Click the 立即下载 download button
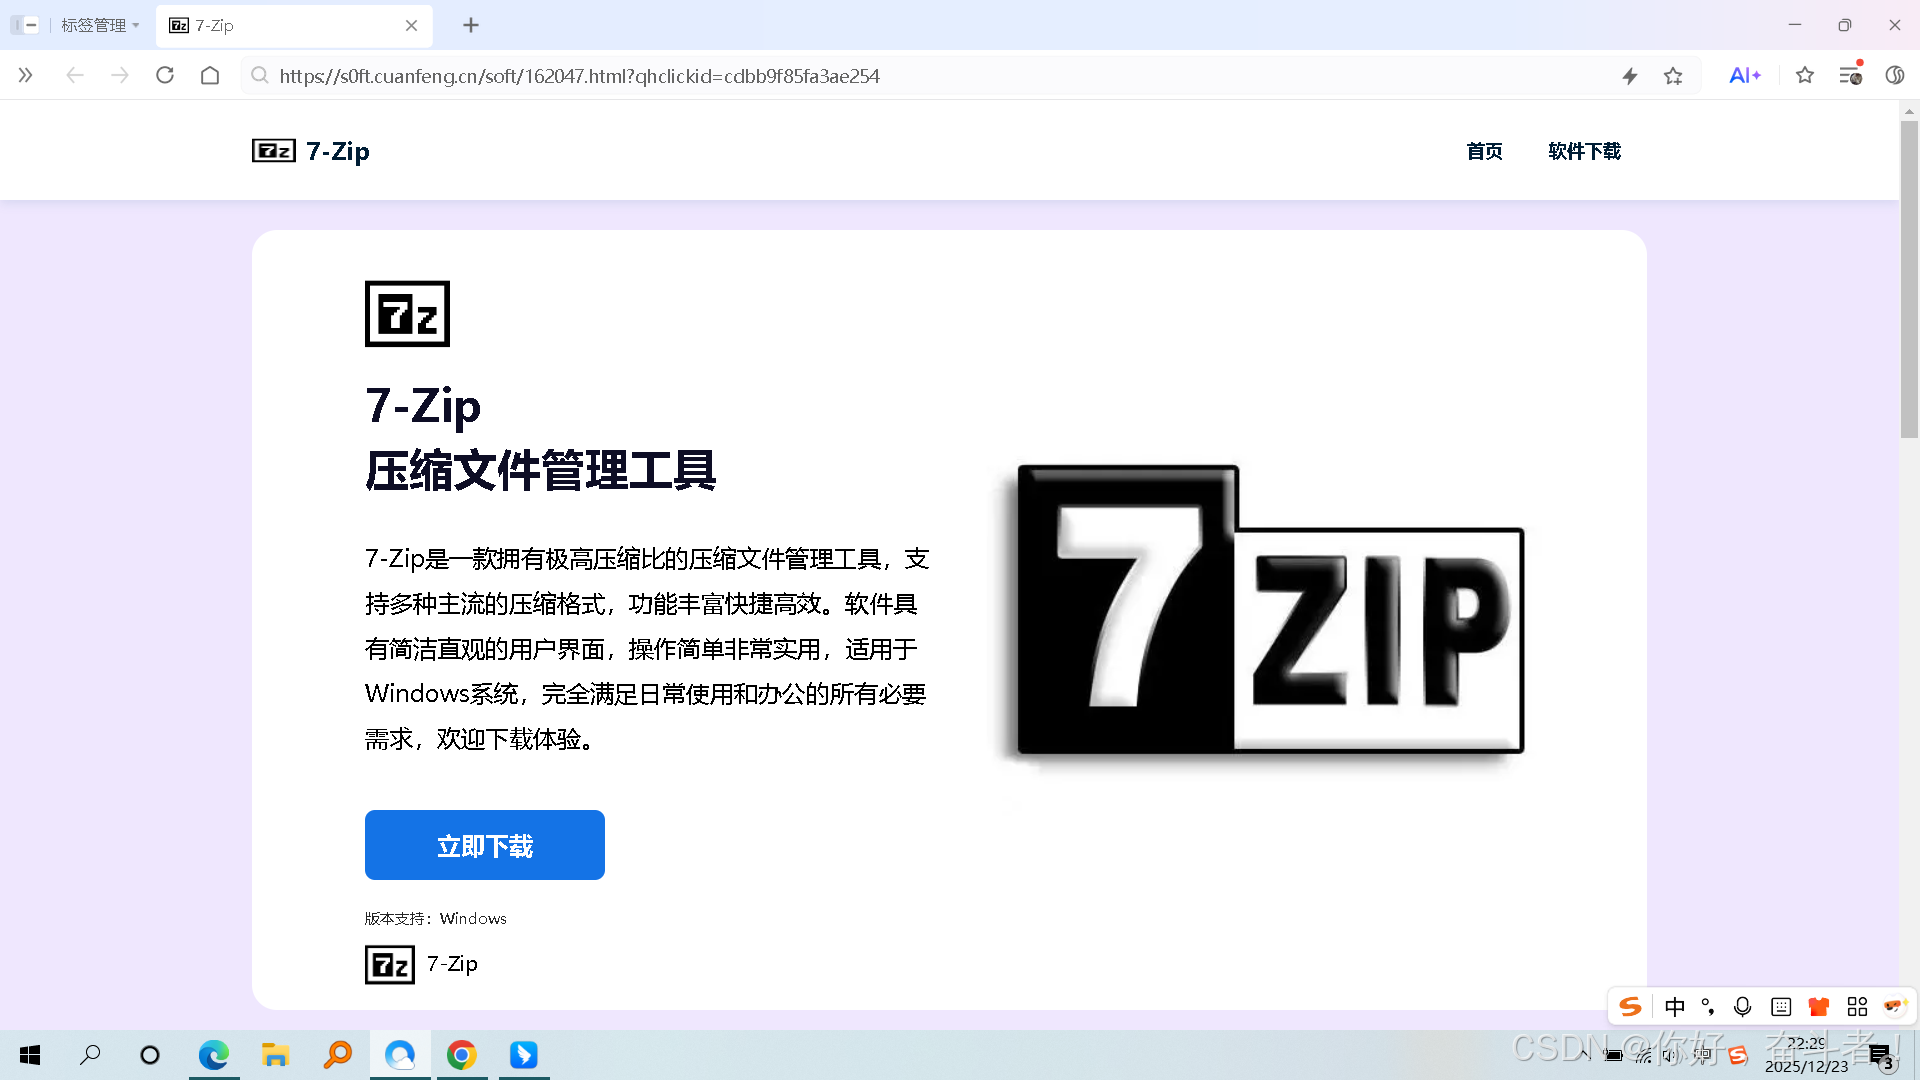This screenshot has width=1920, height=1080. pyautogui.click(x=484, y=845)
